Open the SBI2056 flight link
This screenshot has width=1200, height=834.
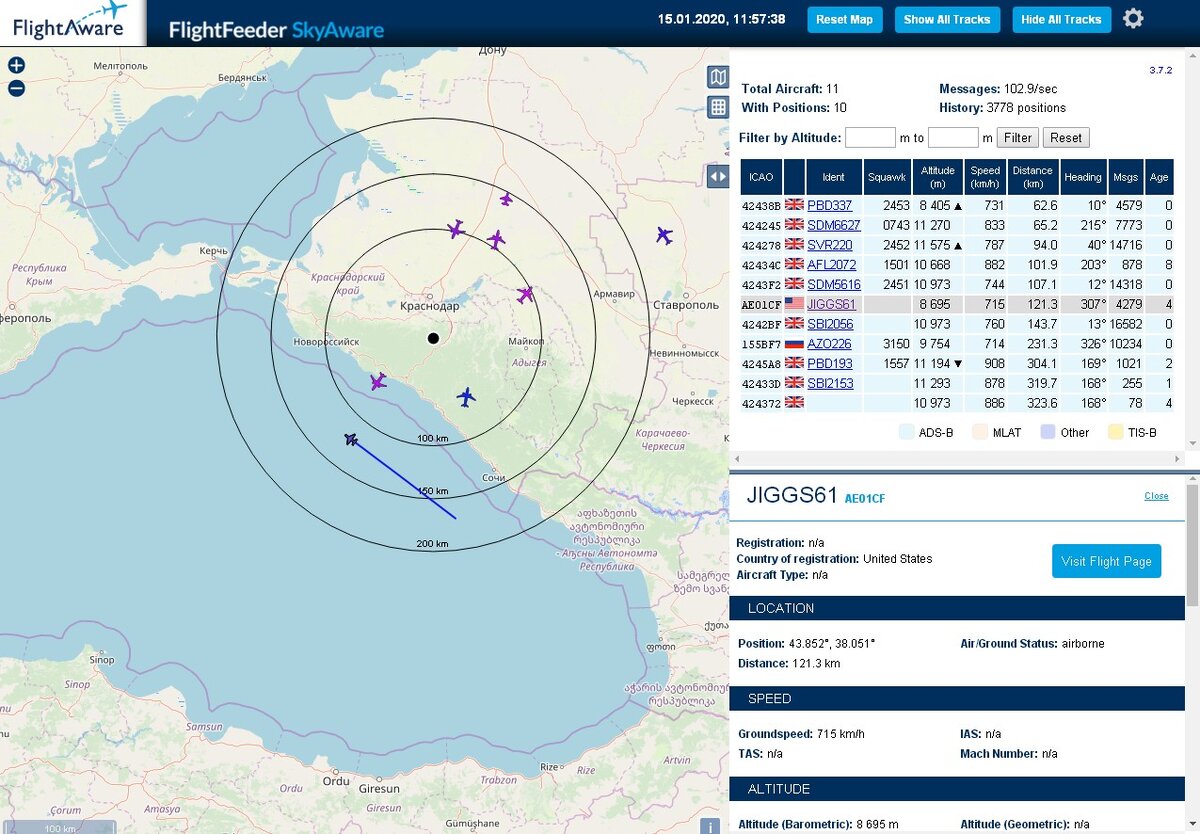(831, 324)
